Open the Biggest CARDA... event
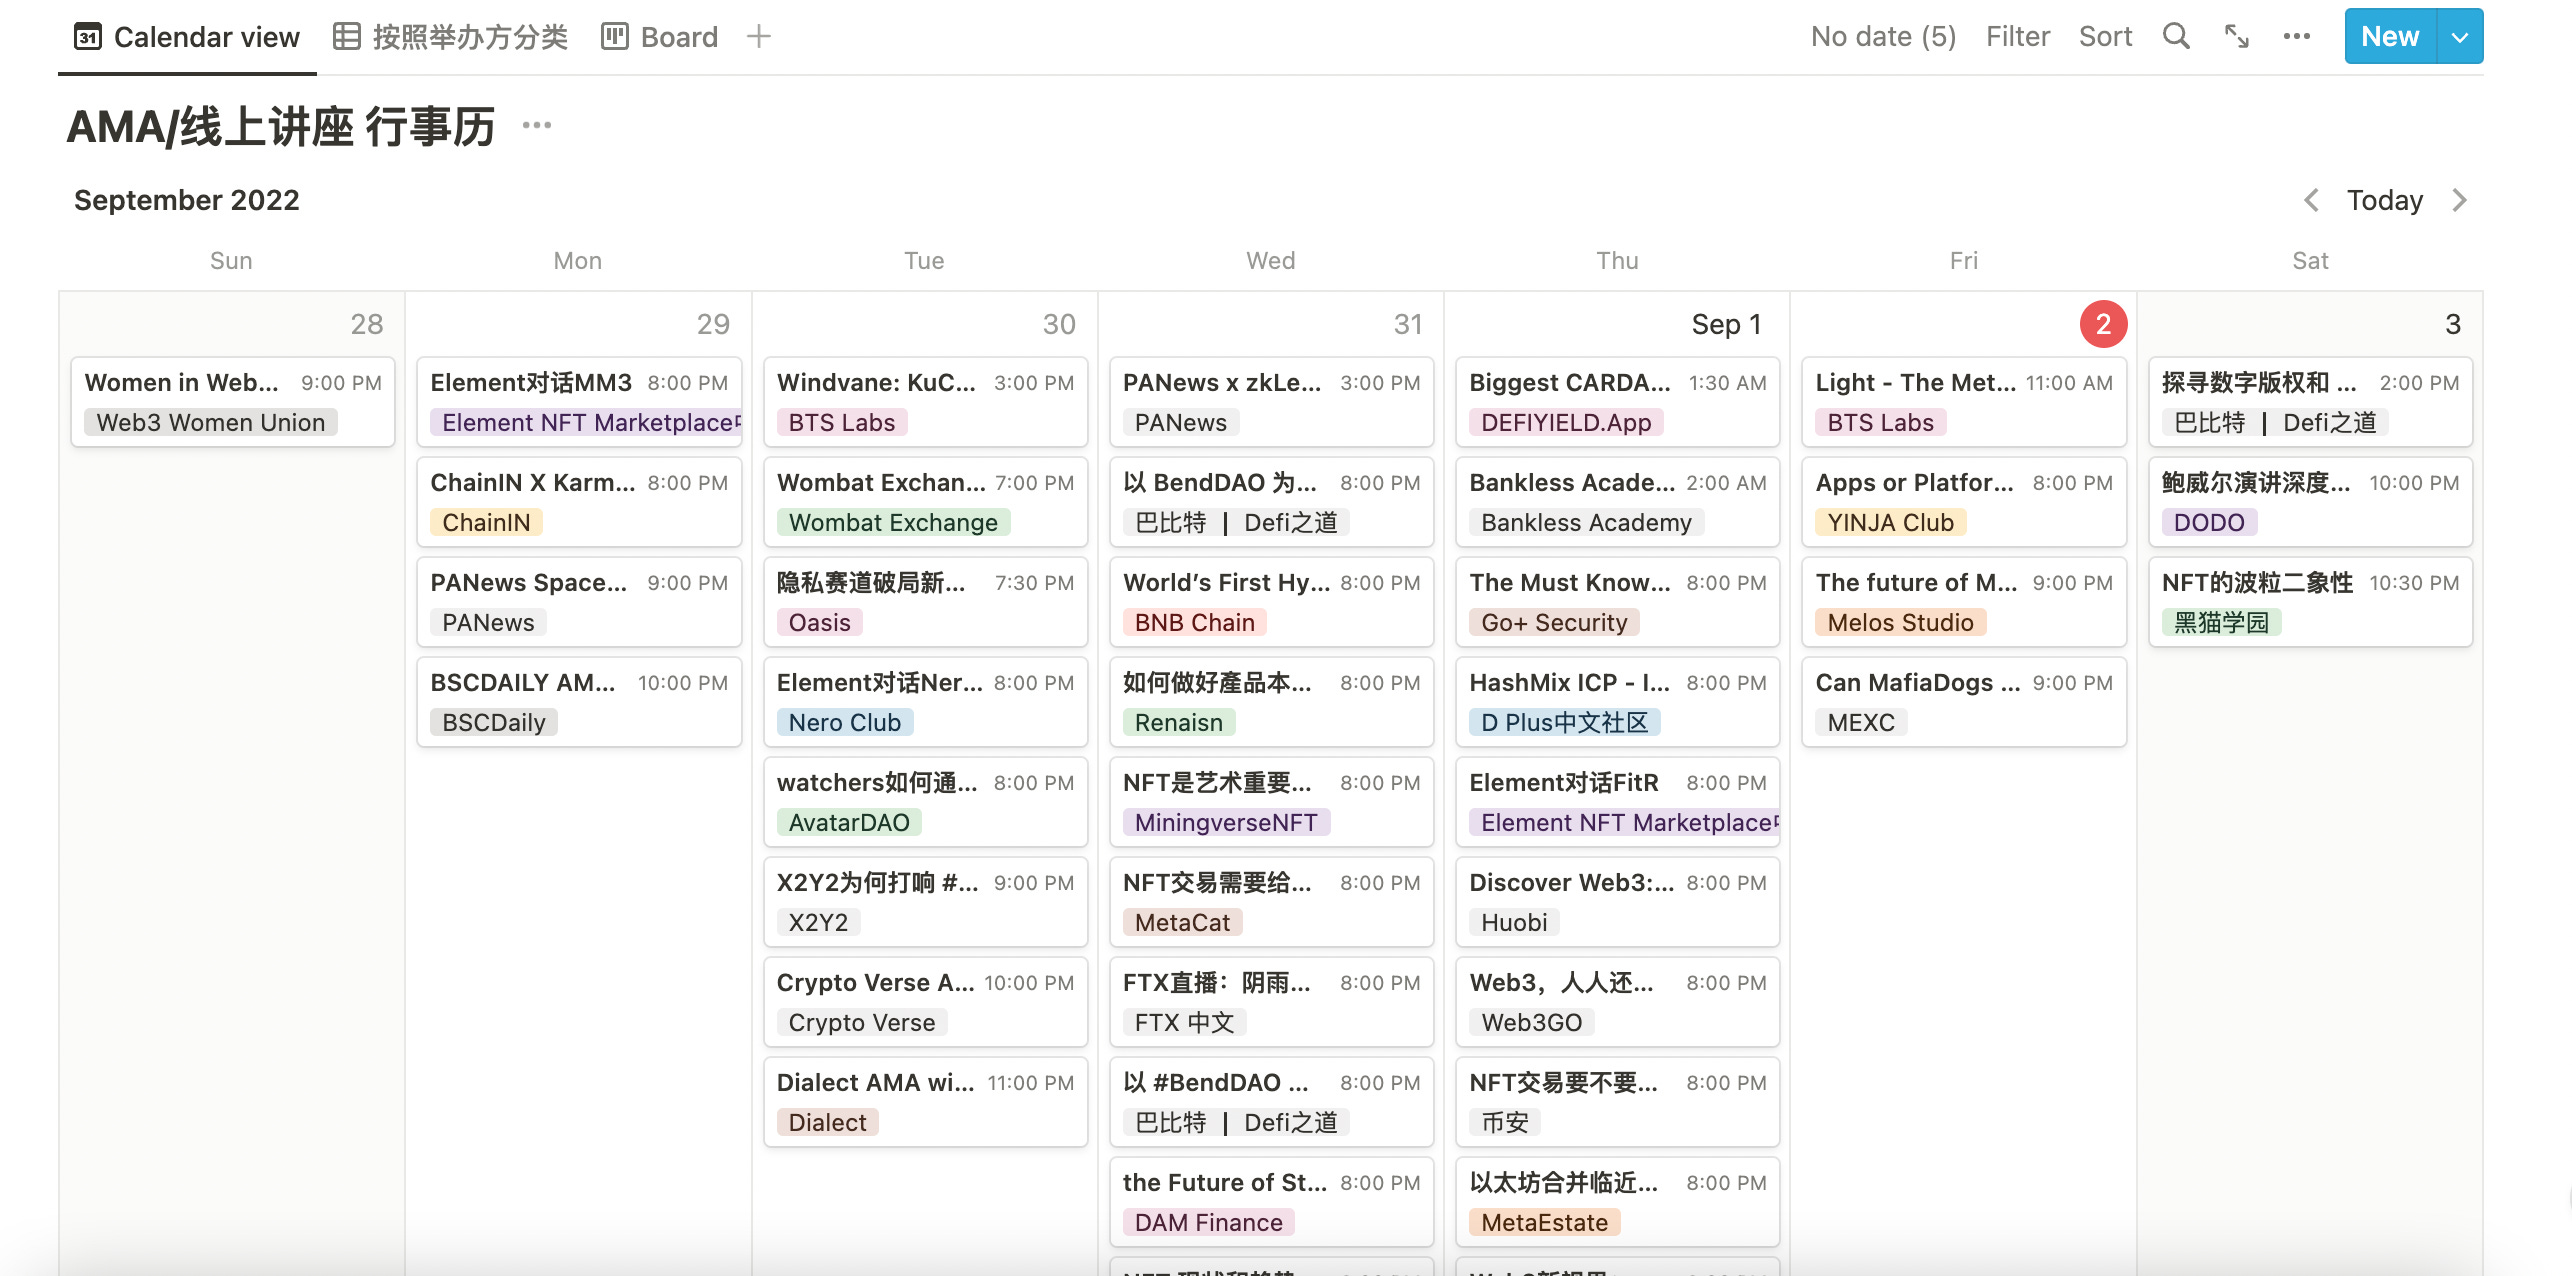 (1617, 402)
